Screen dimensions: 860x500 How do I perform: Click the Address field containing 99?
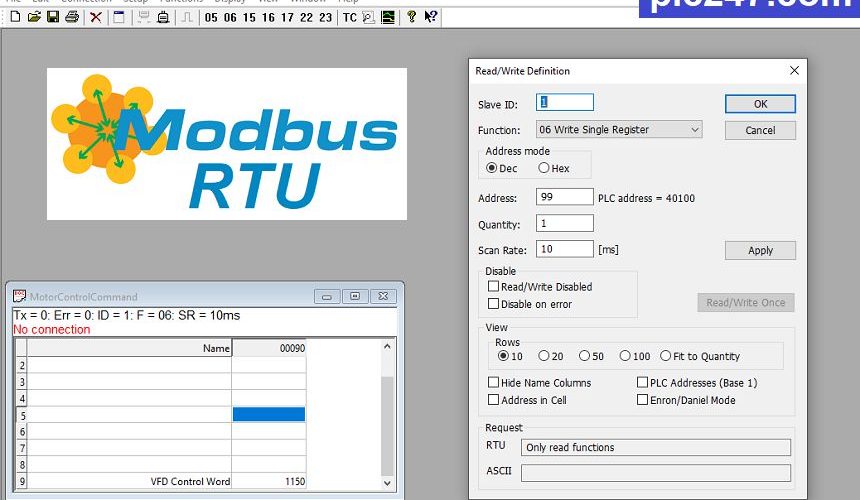coord(564,196)
